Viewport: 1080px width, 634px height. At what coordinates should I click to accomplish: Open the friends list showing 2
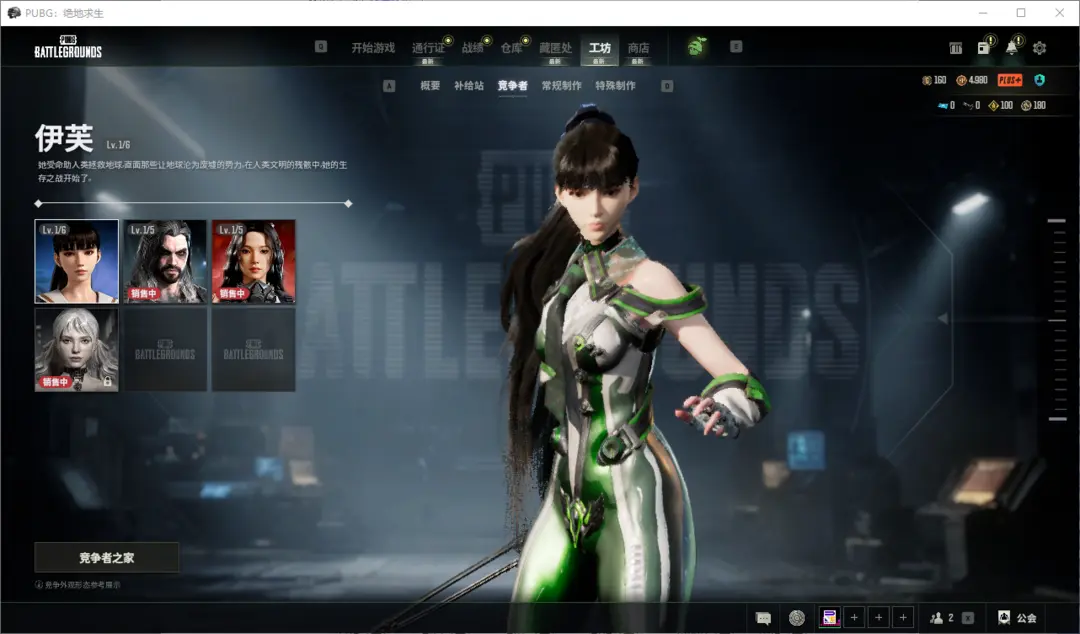(942, 618)
